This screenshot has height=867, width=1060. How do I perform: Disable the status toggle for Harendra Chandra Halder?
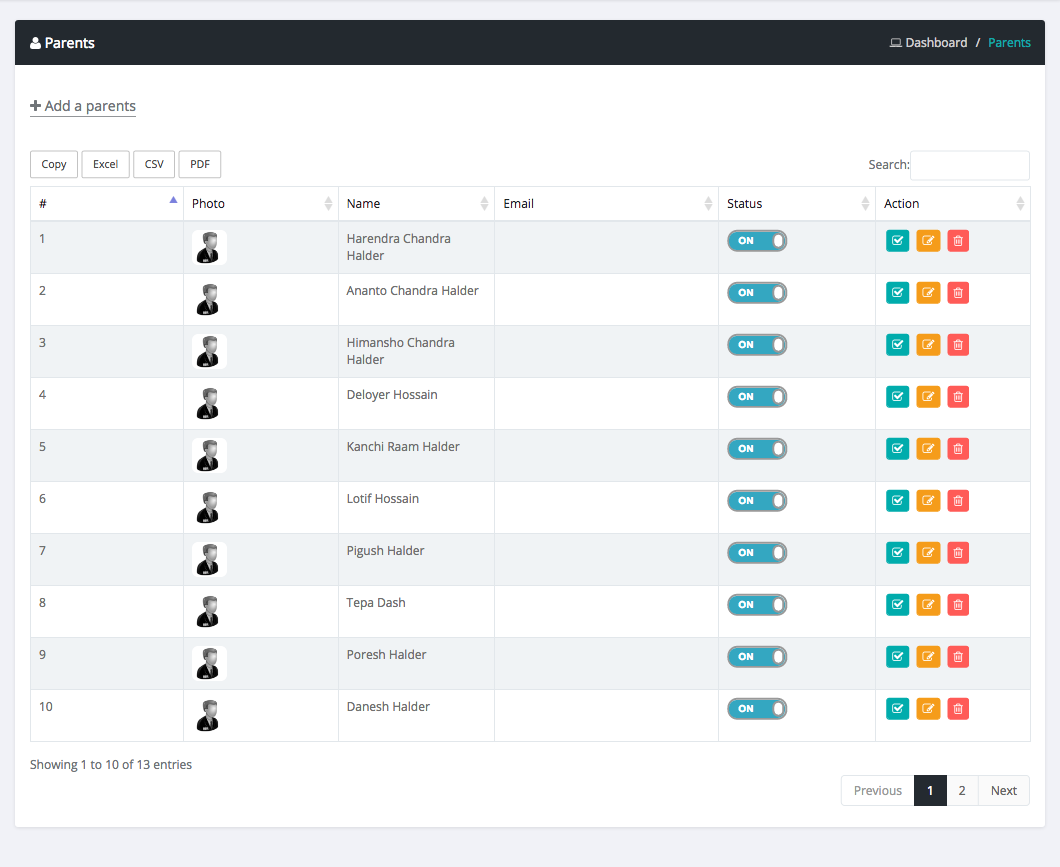pos(757,241)
